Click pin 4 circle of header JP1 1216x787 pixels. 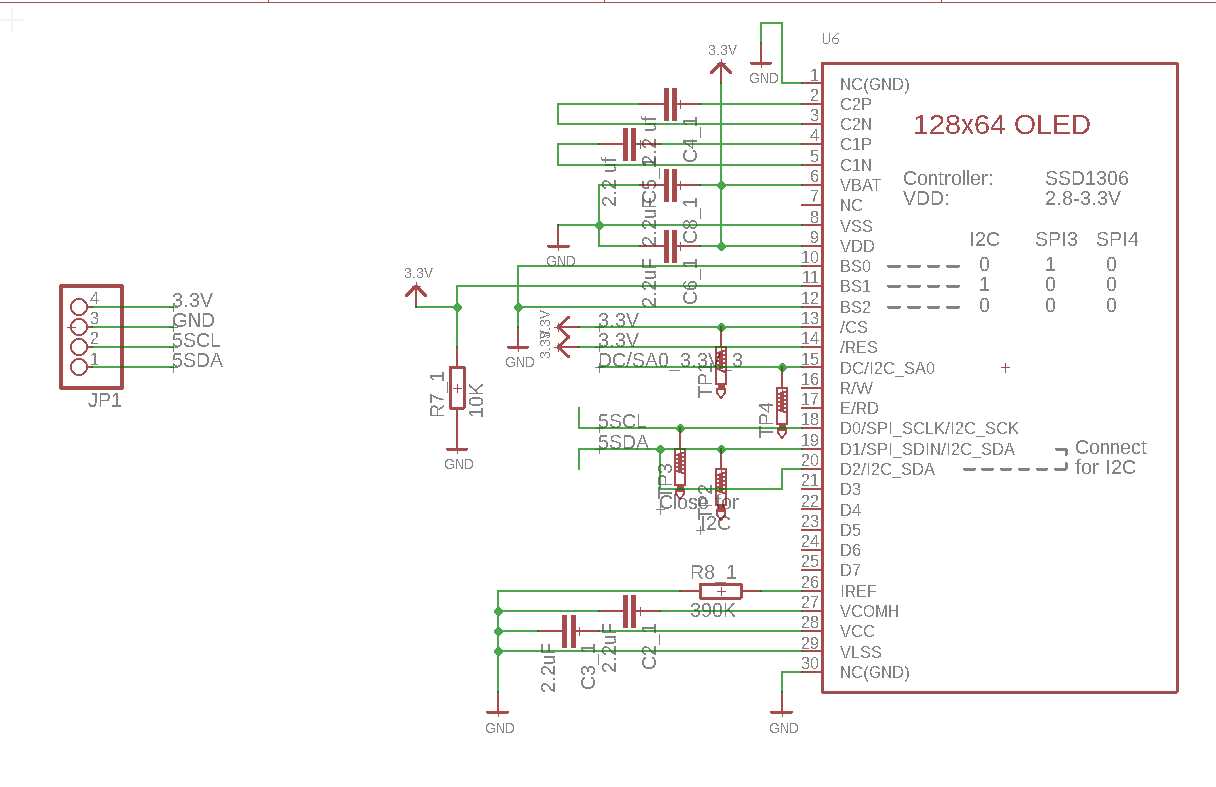click(79, 307)
